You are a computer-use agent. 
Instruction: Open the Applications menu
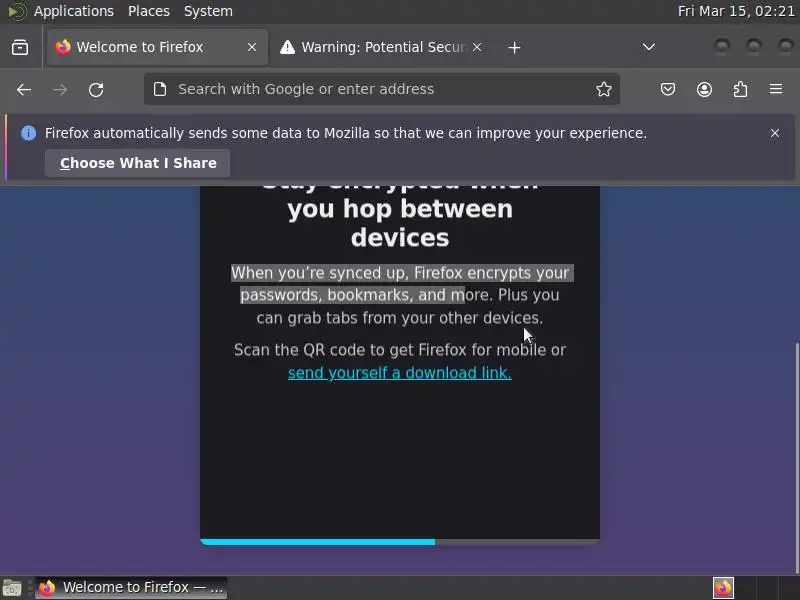tap(74, 11)
